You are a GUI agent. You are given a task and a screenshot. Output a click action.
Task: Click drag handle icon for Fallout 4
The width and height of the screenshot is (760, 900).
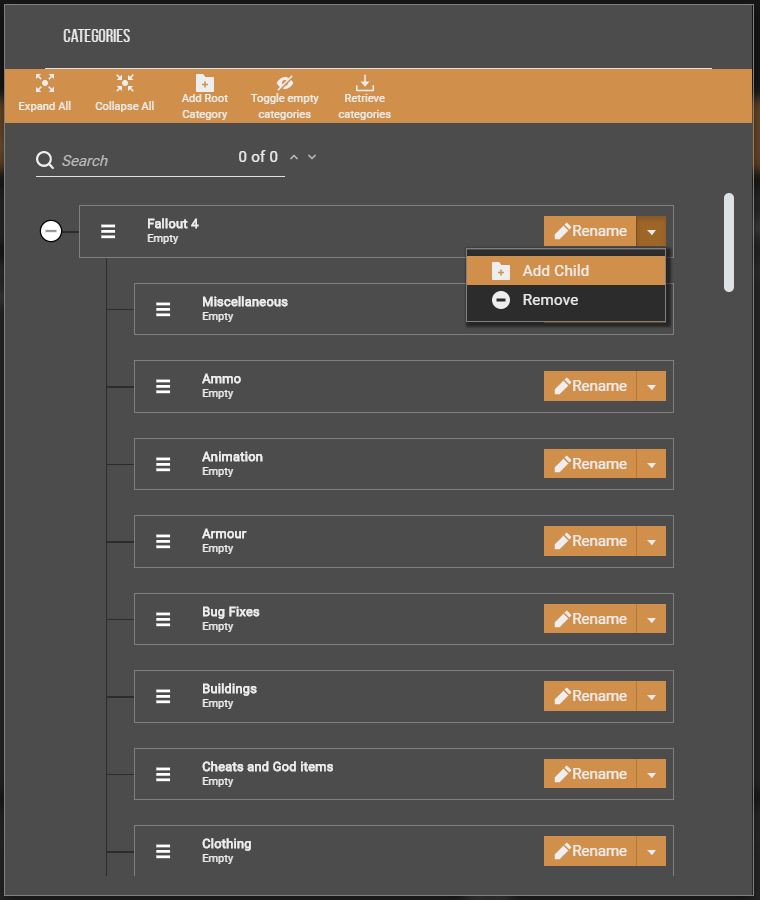[108, 231]
